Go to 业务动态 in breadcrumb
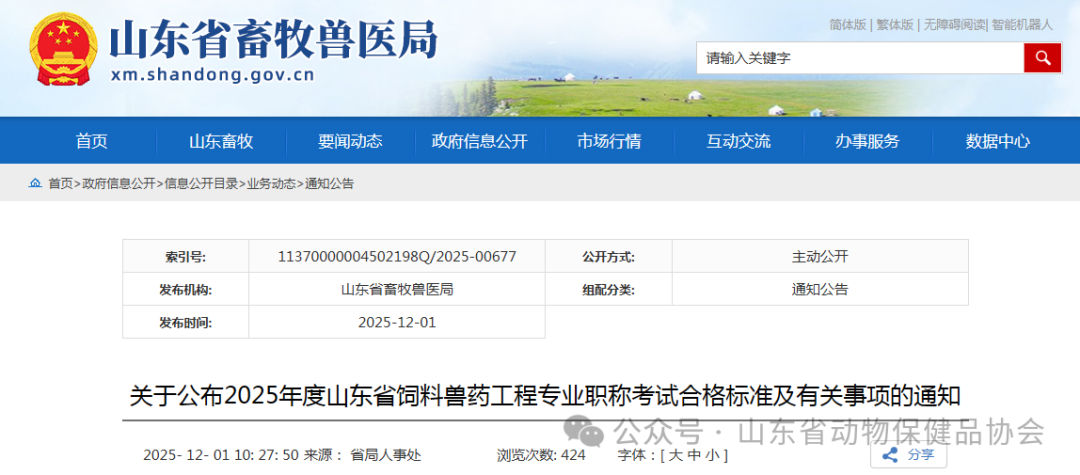 271,184
